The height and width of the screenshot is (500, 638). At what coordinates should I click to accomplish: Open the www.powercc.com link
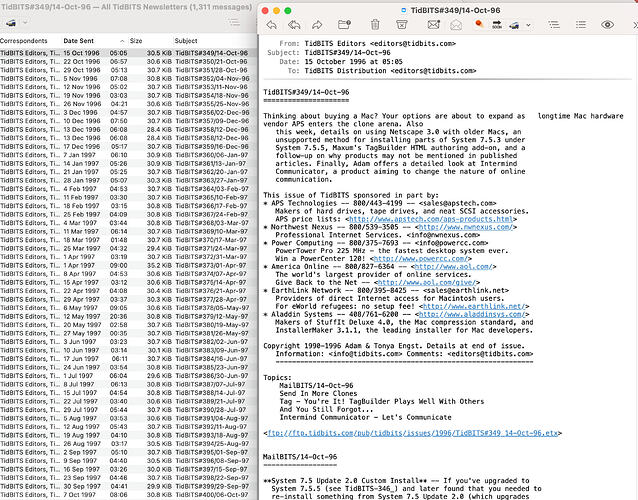[x=421, y=259]
